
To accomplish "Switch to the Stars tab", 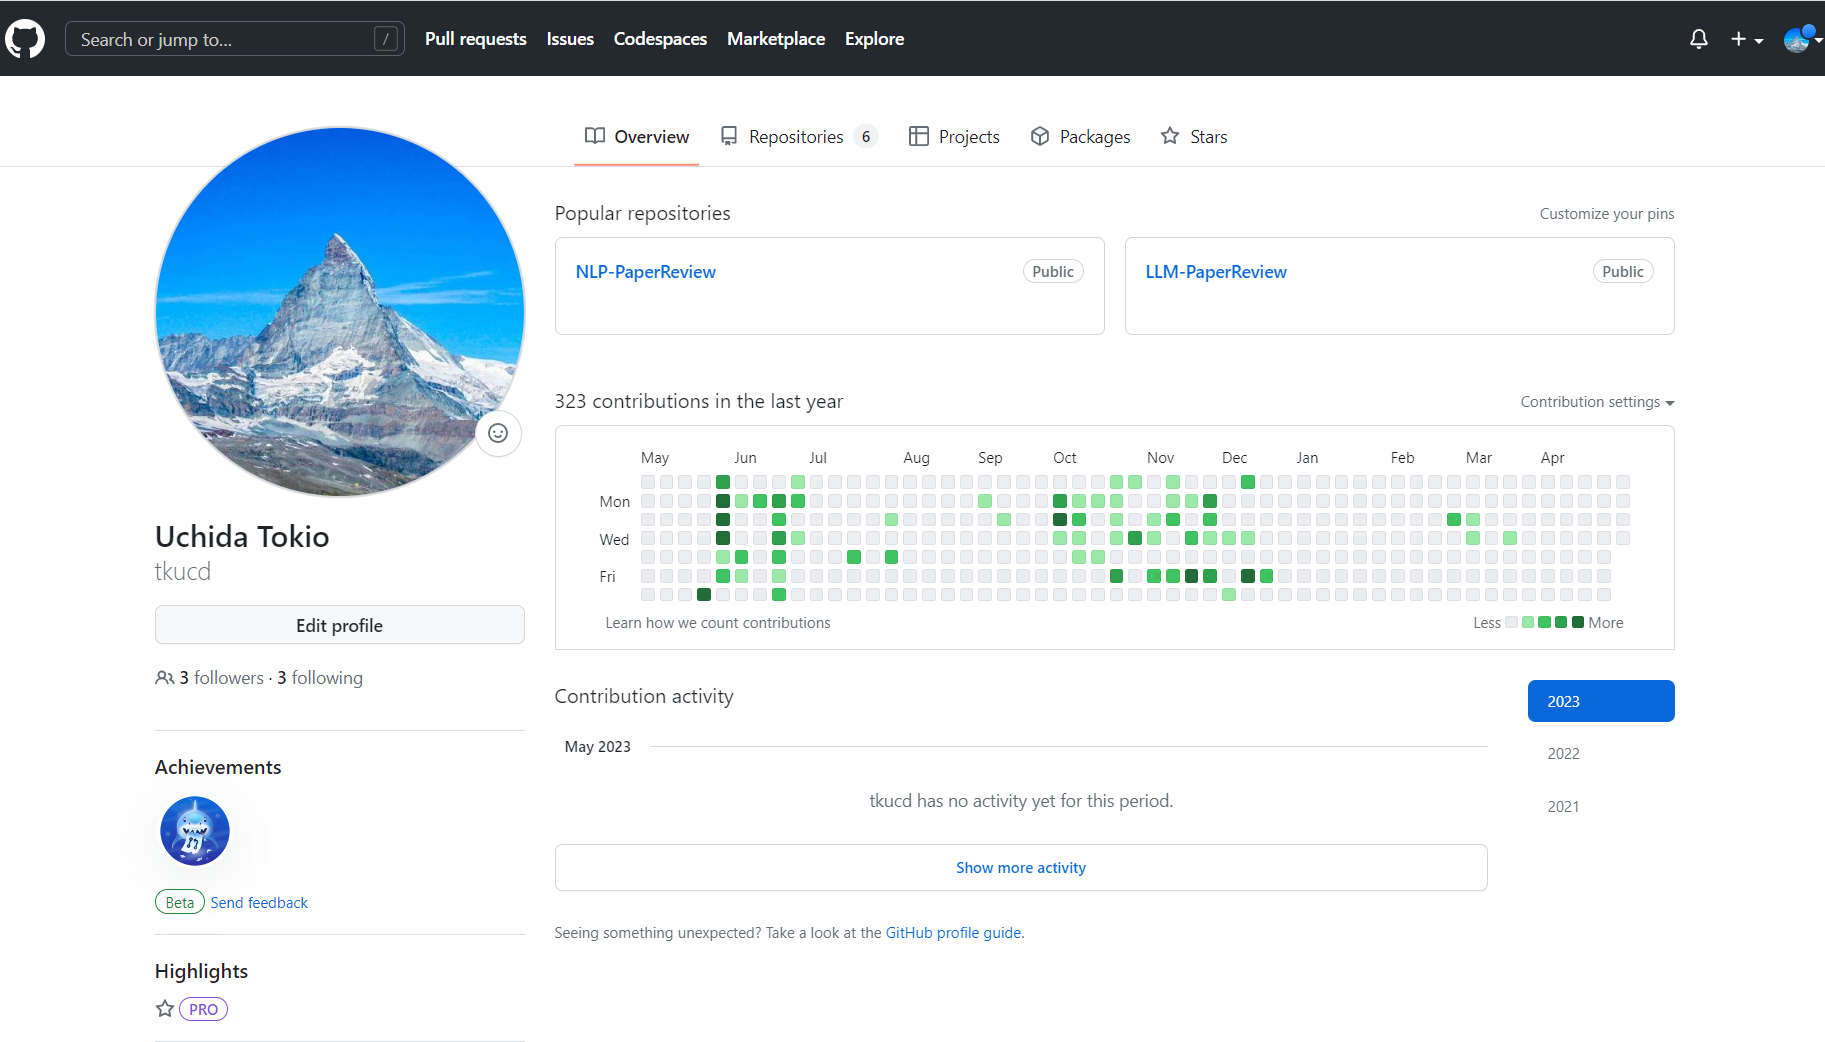I will [1194, 137].
